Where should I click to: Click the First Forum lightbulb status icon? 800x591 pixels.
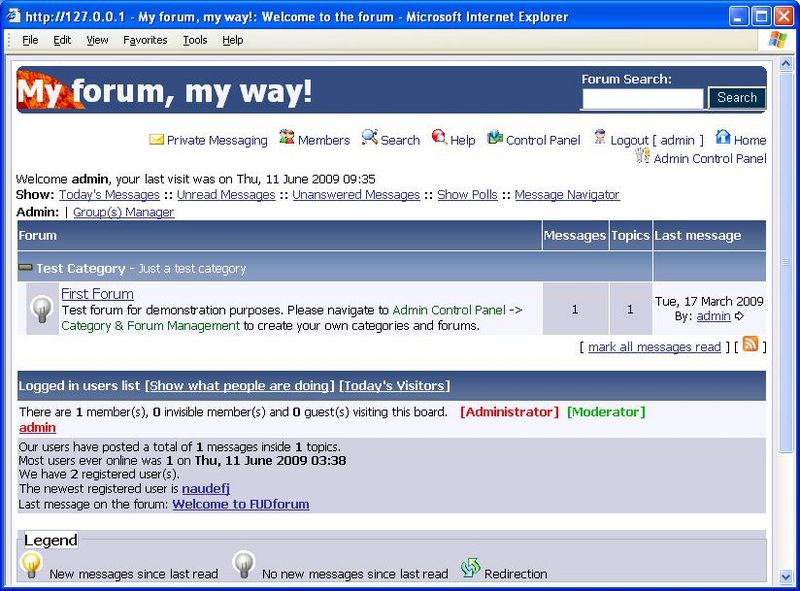pyautogui.click(x=42, y=309)
